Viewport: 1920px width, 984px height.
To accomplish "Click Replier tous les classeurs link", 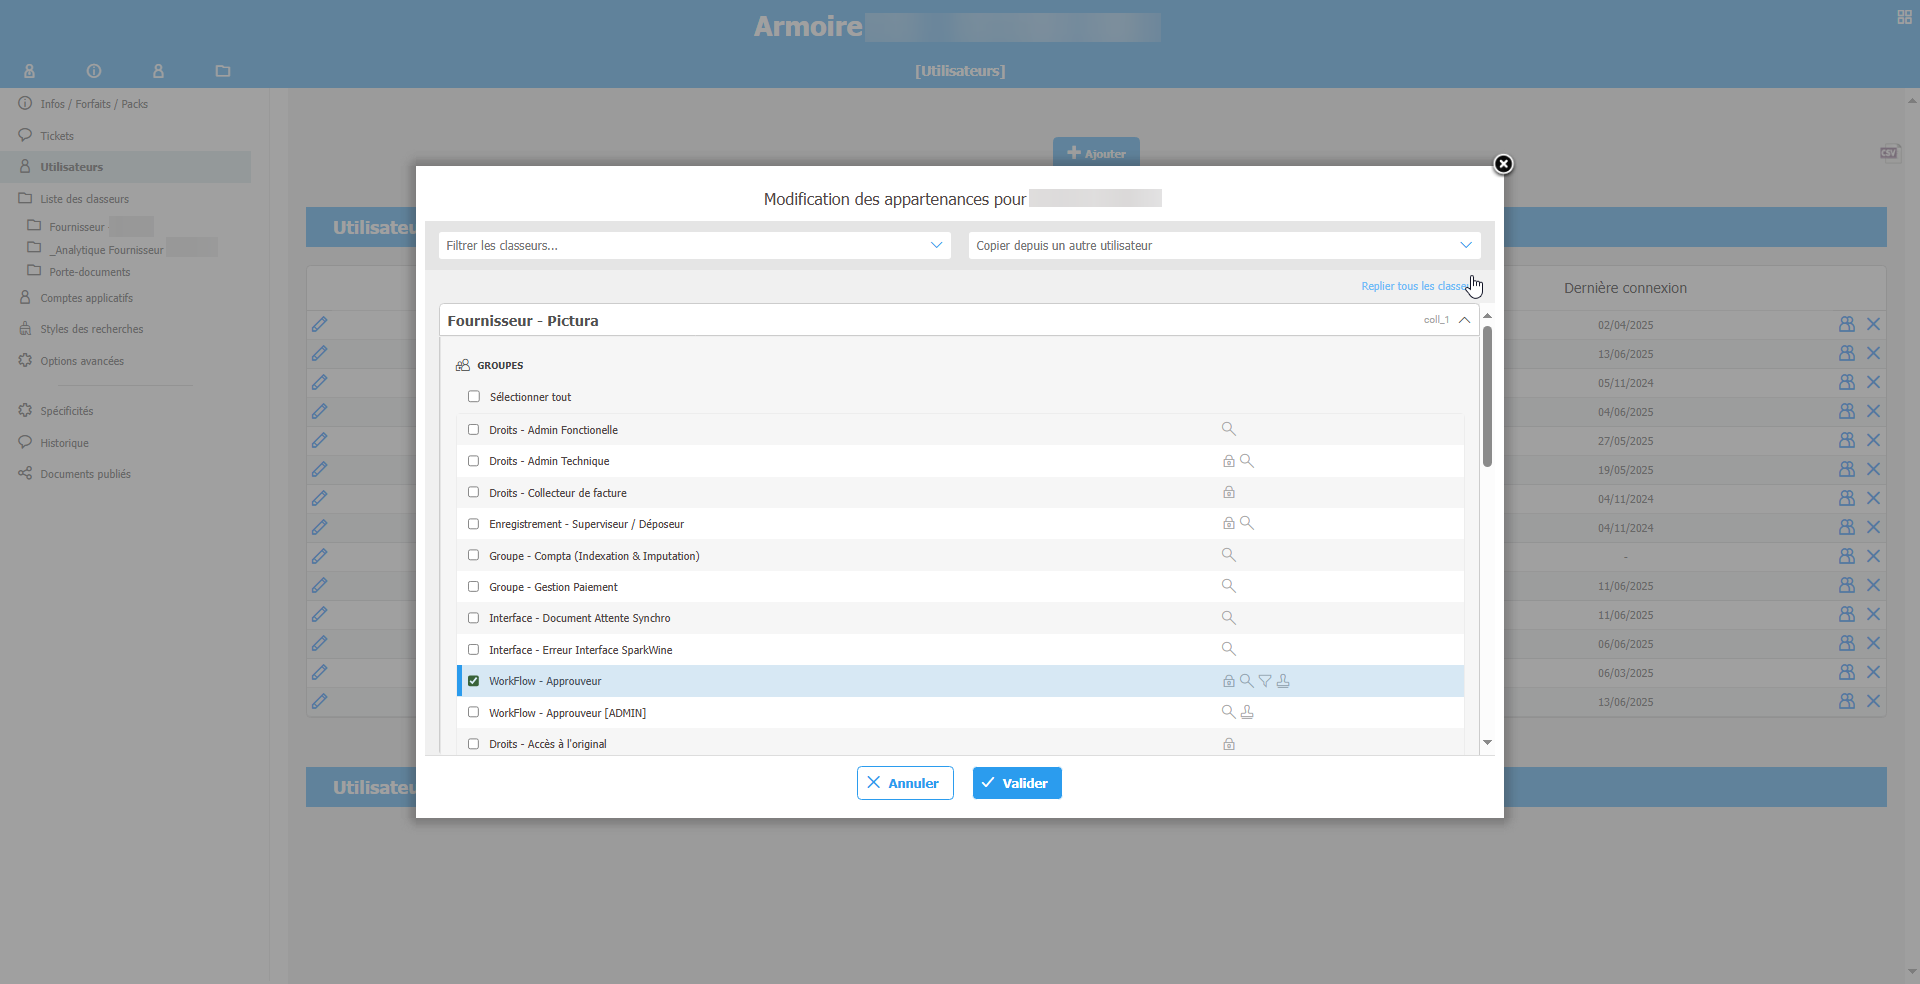I will (x=1414, y=287).
